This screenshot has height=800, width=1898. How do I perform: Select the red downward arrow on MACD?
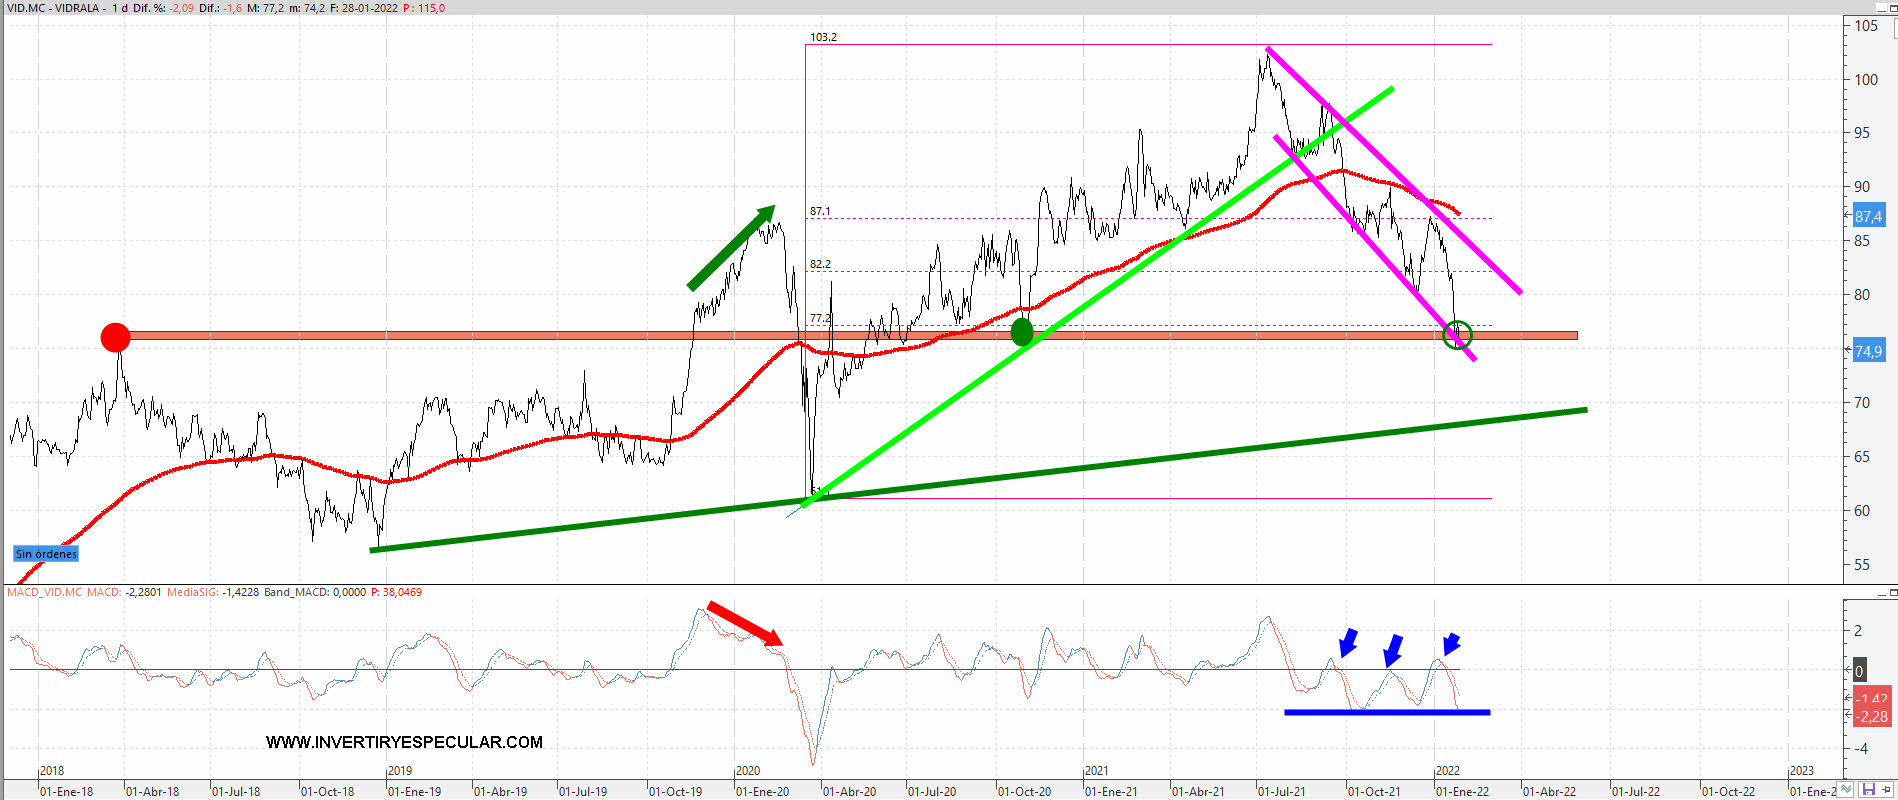(x=744, y=623)
